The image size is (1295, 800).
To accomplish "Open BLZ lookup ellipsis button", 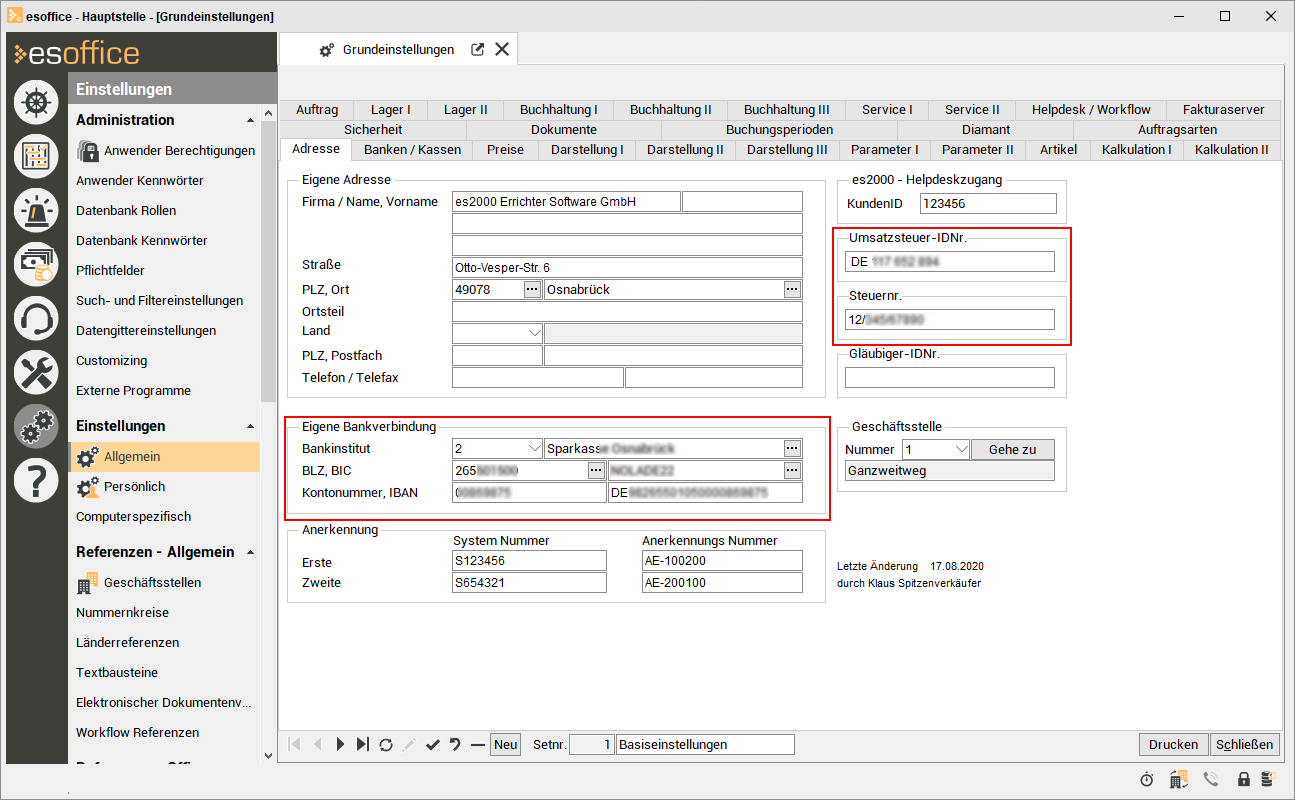I will click(595, 469).
